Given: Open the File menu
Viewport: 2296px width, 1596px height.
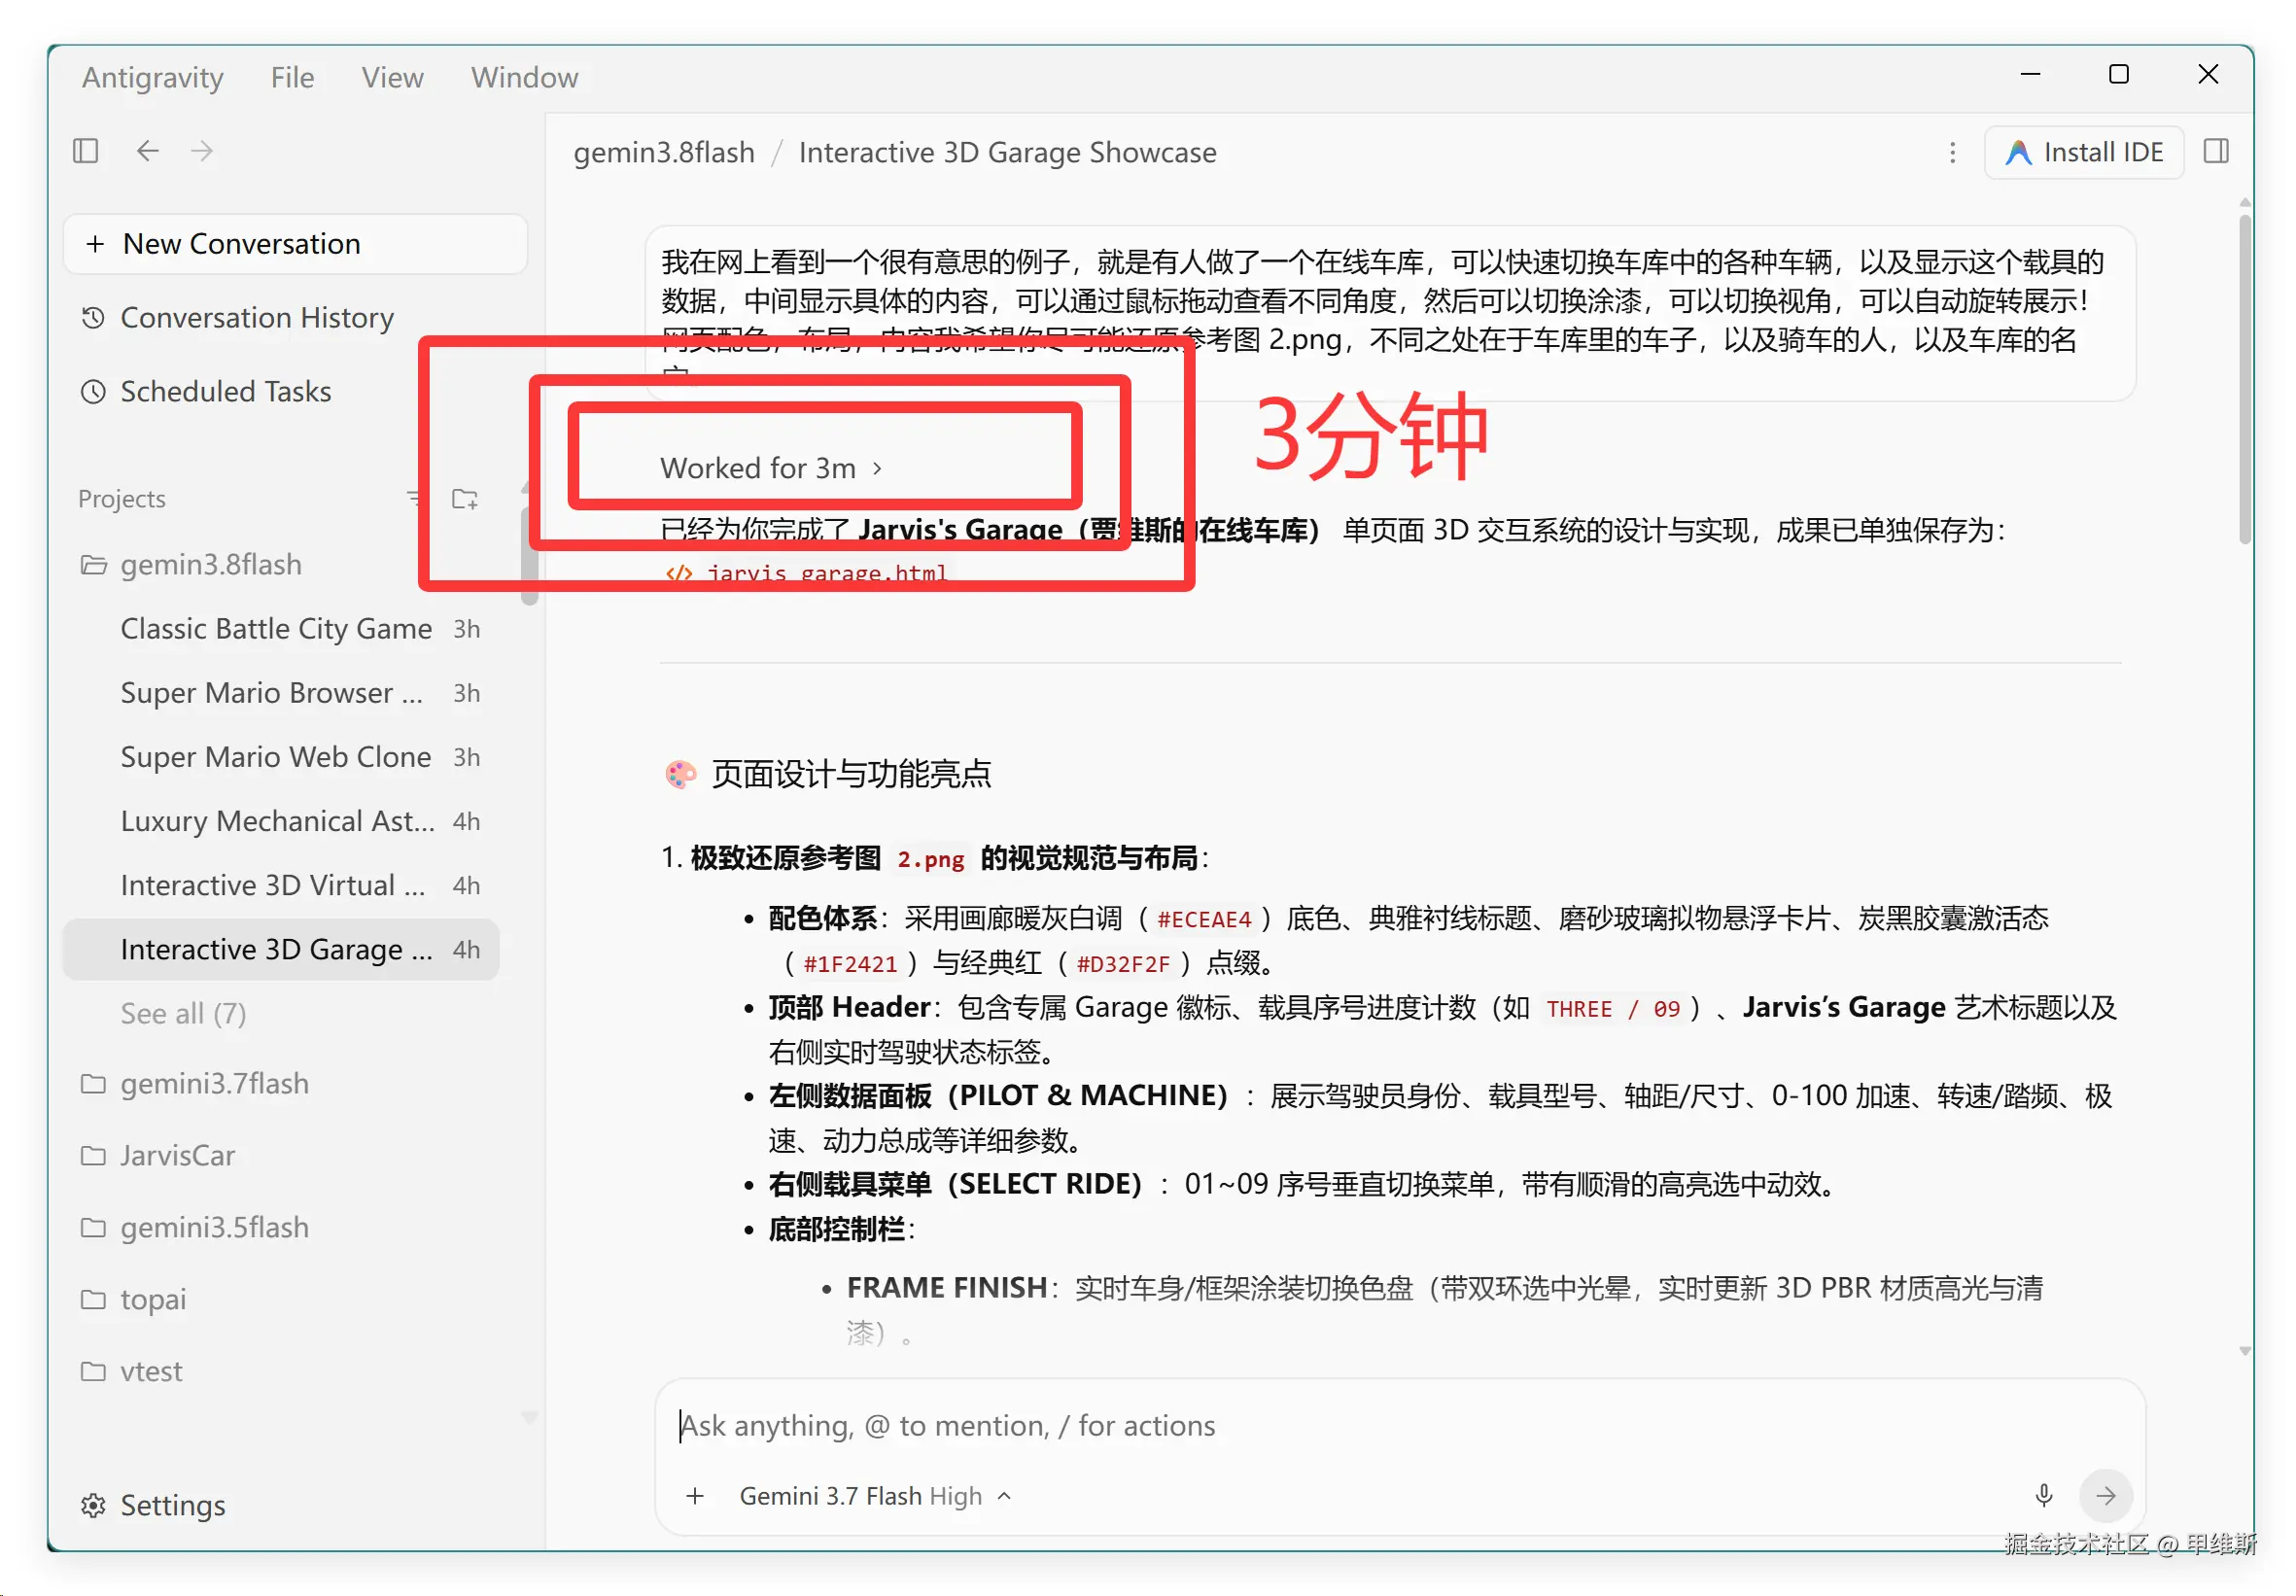Looking at the screenshot, I should (x=292, y=77).
